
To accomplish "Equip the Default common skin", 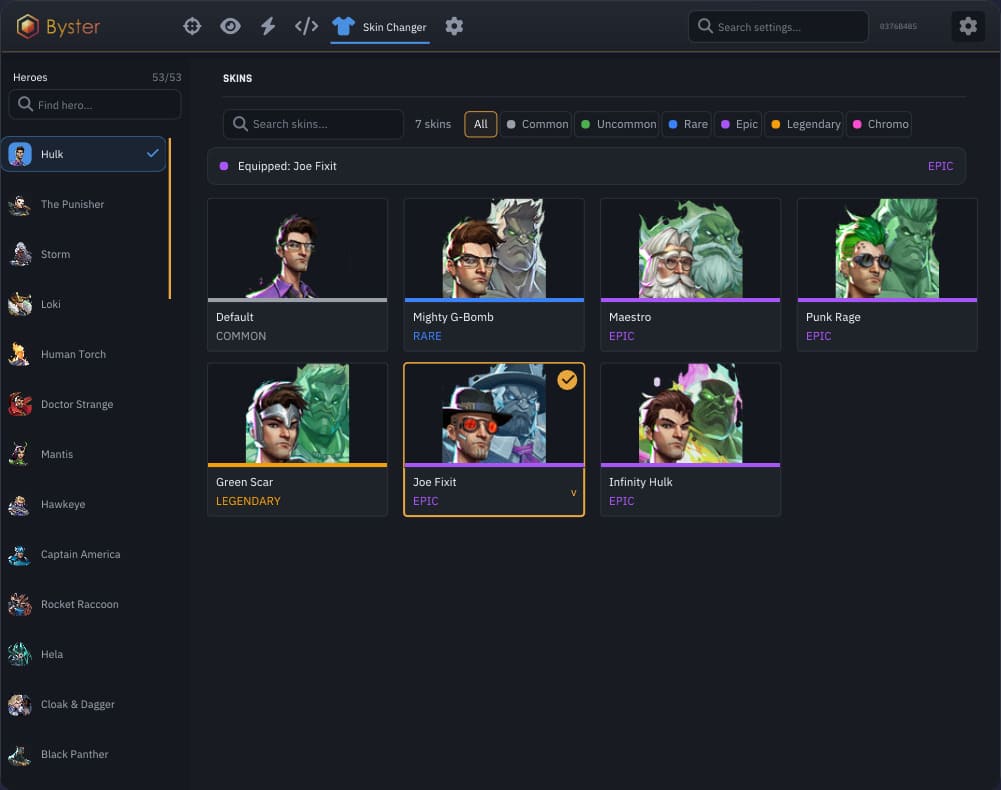I will click(x=297, y=275).
